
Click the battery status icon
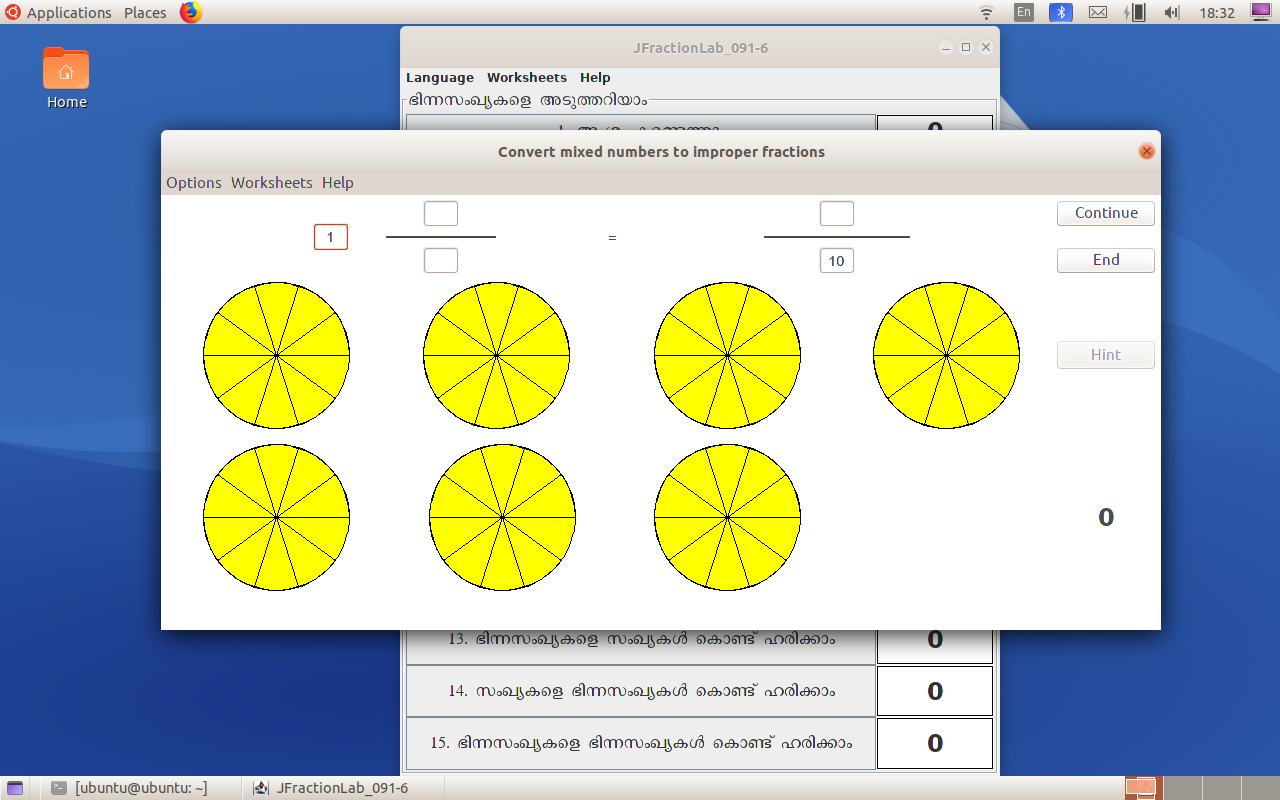coord(1135,13)
